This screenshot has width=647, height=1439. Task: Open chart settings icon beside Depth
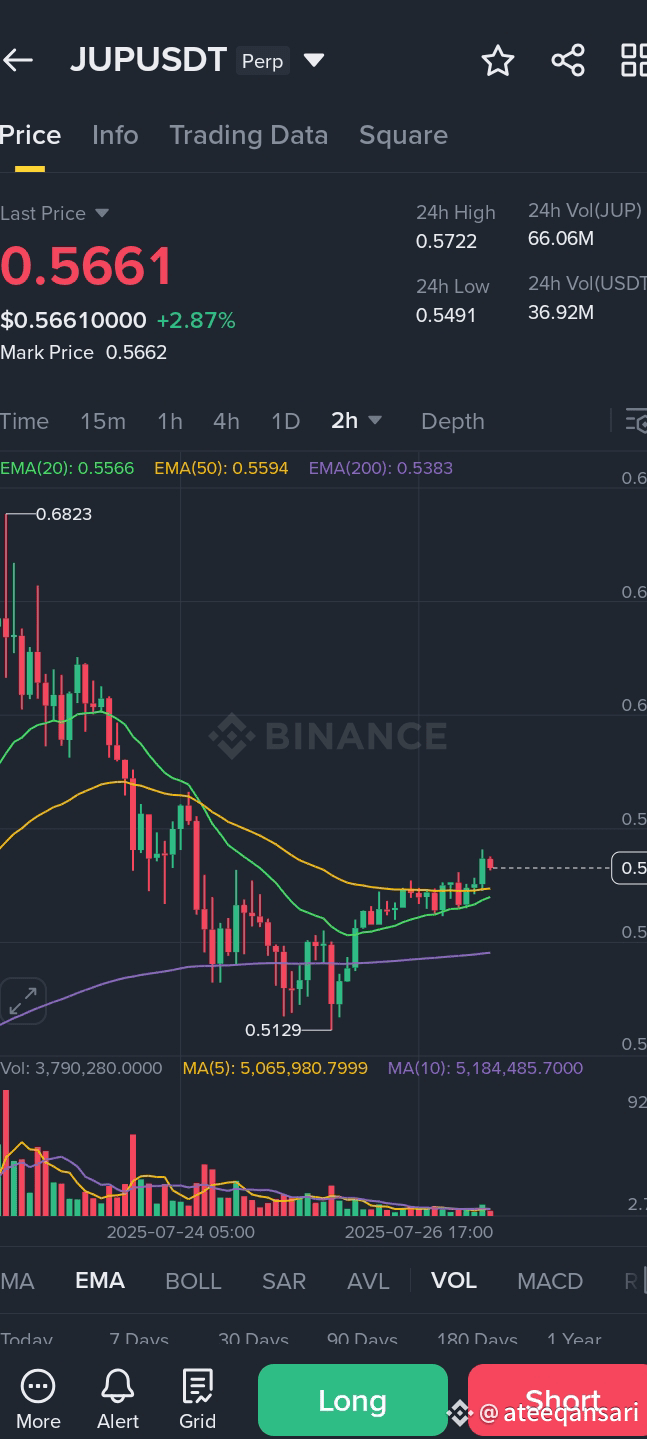coord(636,421)
